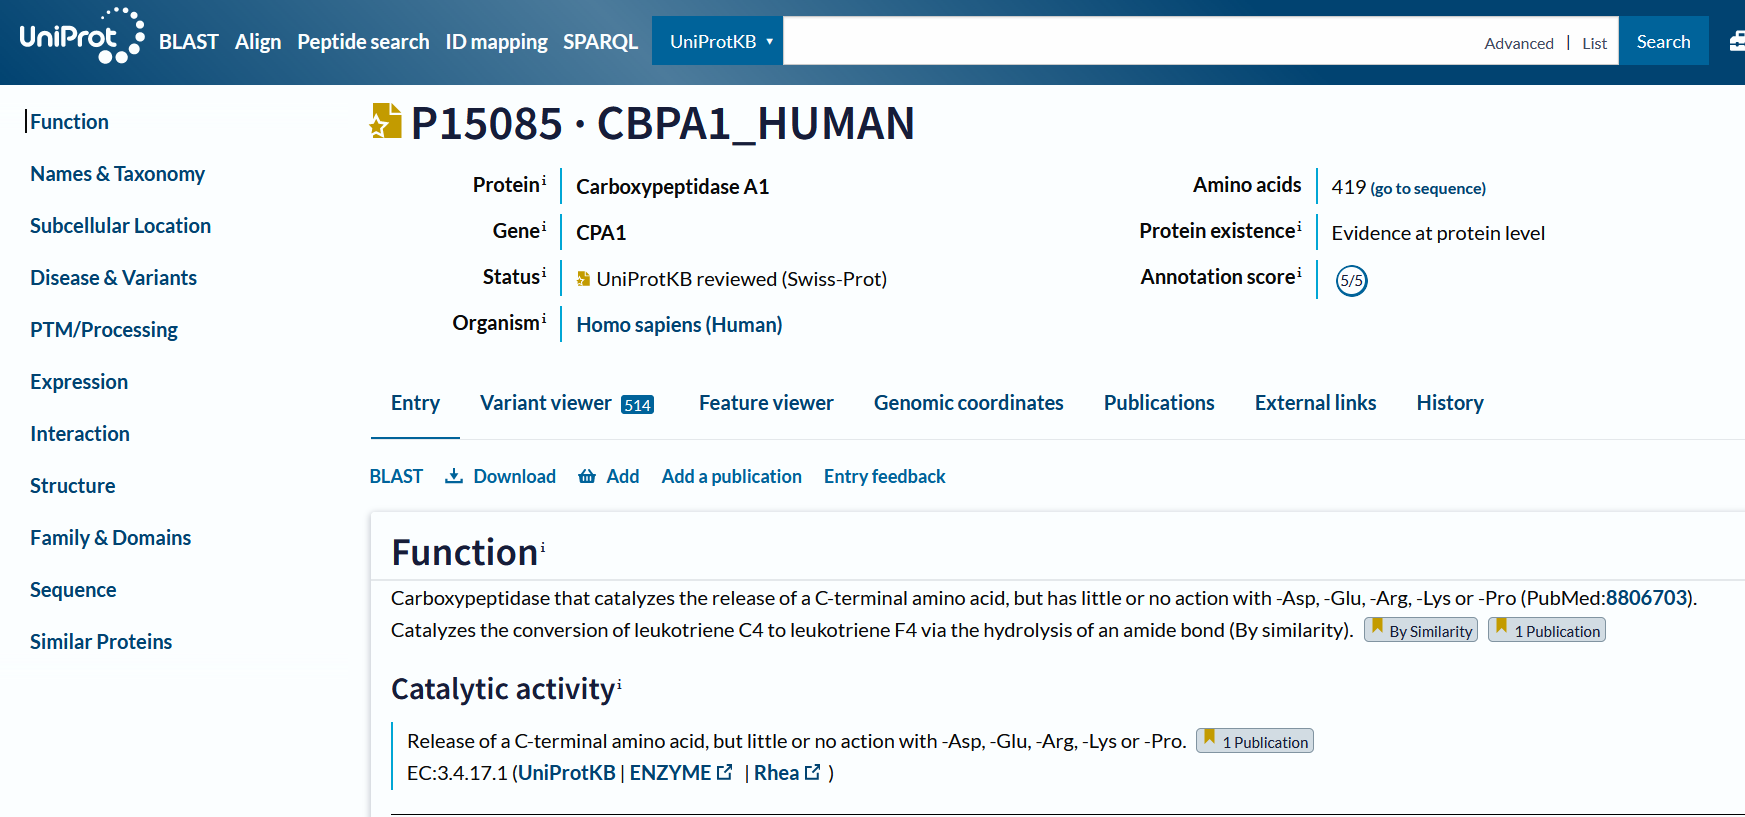Click the info icon beside Function heading
1745x817 pixels.
click(543, 547)
